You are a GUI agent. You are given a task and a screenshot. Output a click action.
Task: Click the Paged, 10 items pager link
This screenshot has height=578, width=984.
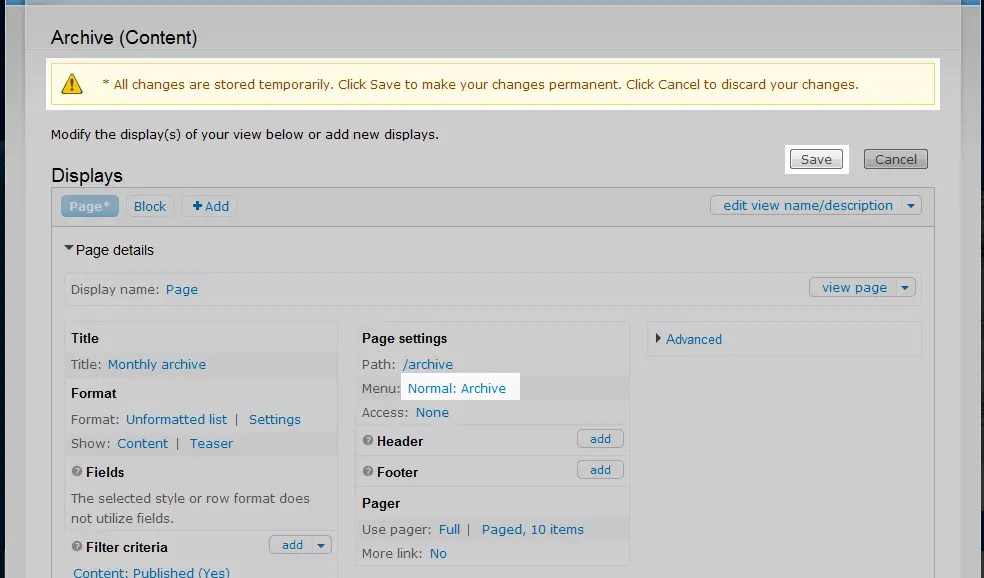(x=532, y=529)
